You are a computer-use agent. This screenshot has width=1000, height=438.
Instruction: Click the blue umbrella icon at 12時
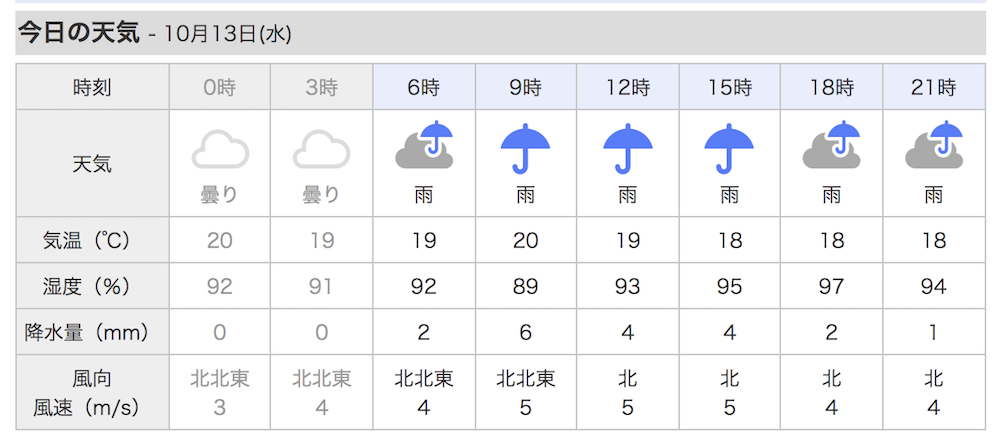pyautogui.click(x=628, y=149)
